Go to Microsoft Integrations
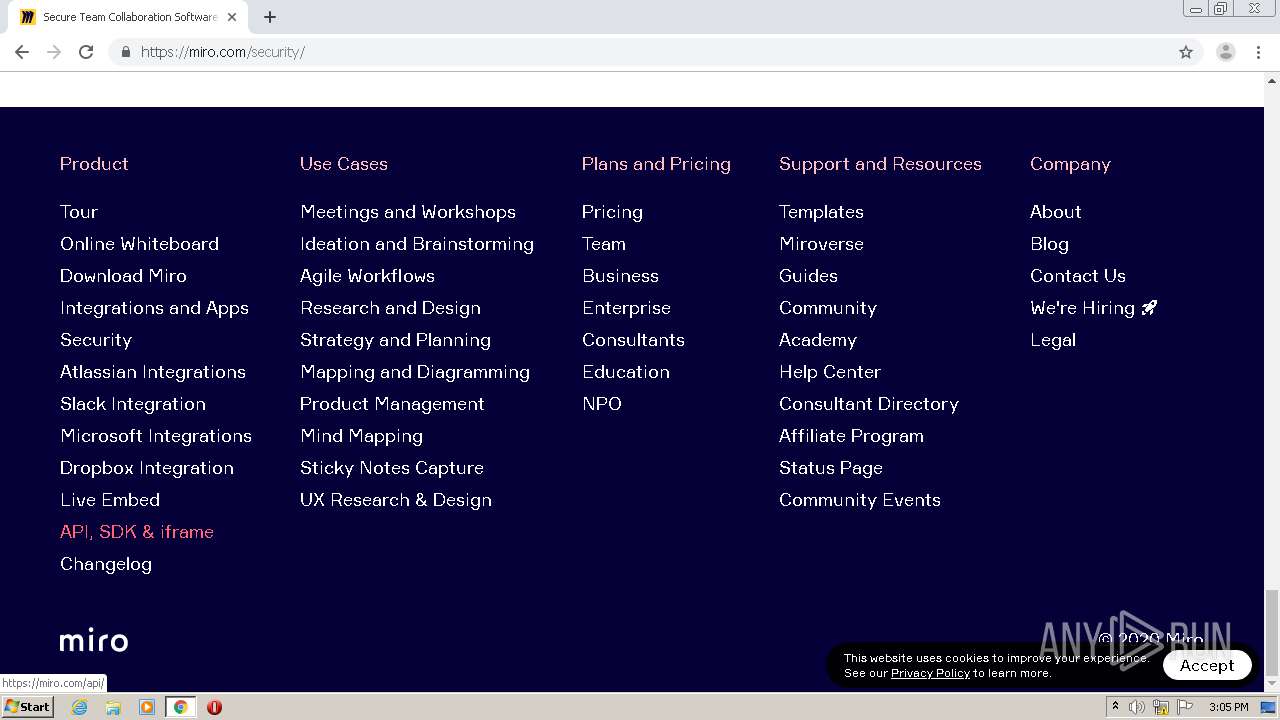 156,436
